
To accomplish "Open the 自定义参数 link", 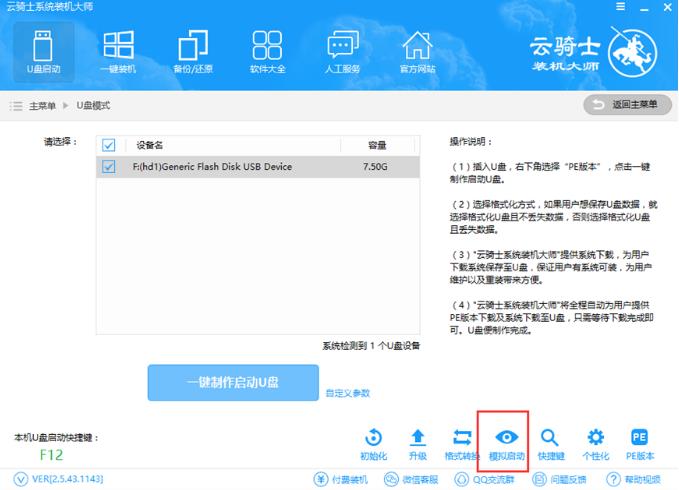I will 348,393.
